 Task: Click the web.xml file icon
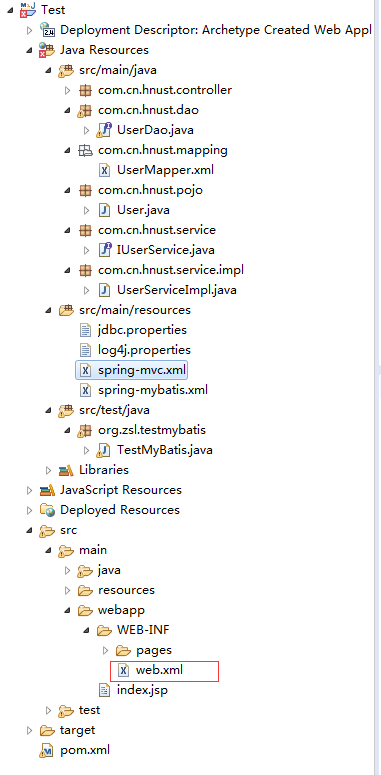pyautogui.click(x=124, y=671)
